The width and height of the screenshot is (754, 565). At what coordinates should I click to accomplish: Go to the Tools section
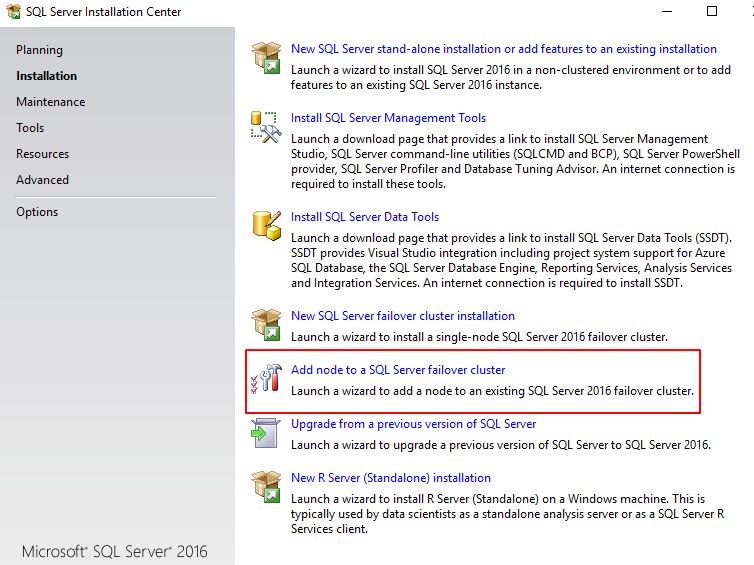(30, 128)
